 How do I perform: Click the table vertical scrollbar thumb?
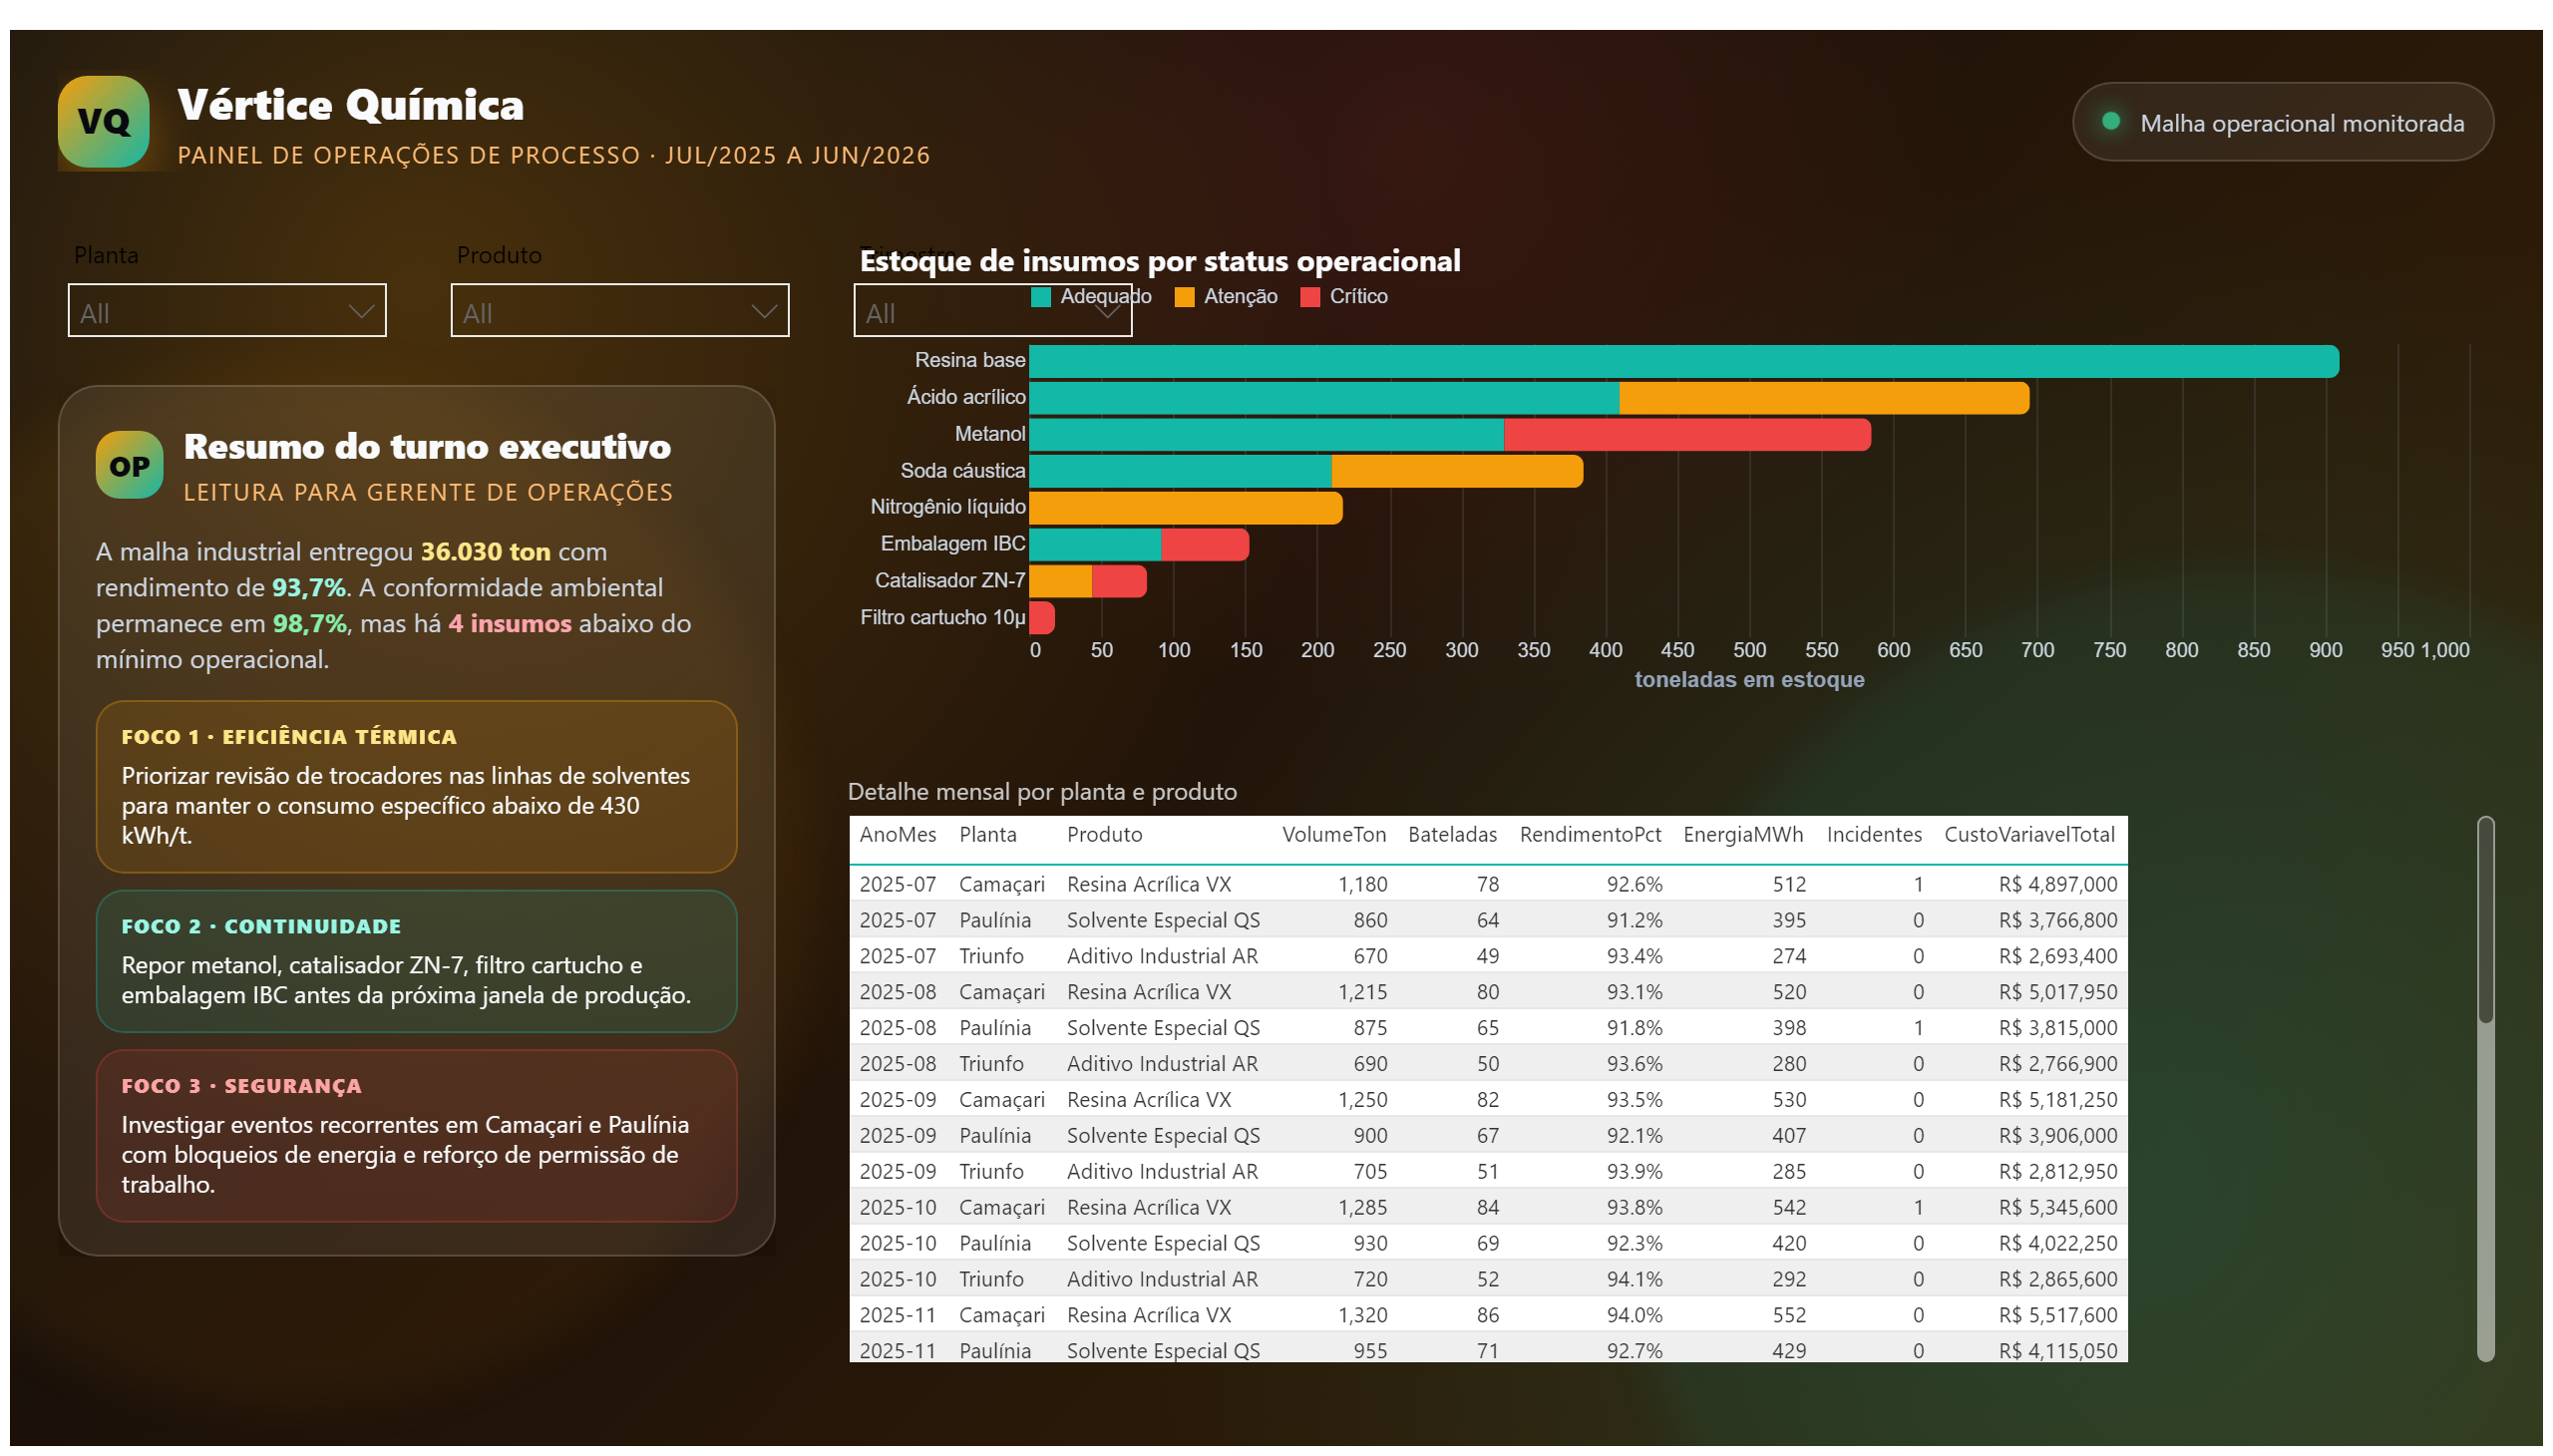pos(2485,922)
